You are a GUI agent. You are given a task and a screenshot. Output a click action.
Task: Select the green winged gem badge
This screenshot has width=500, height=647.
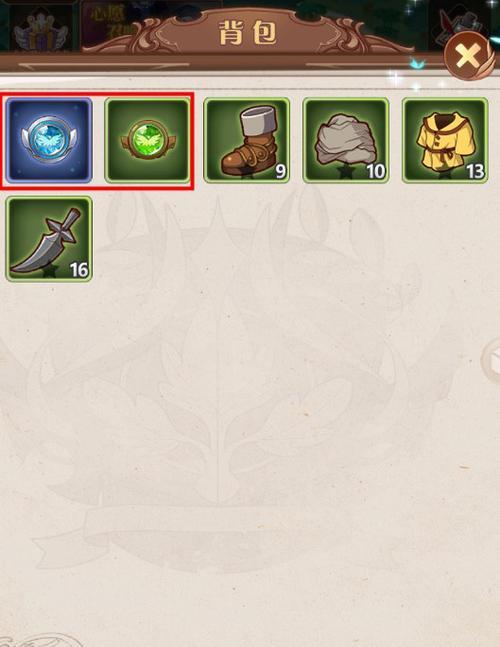click(x=148, y=140)
